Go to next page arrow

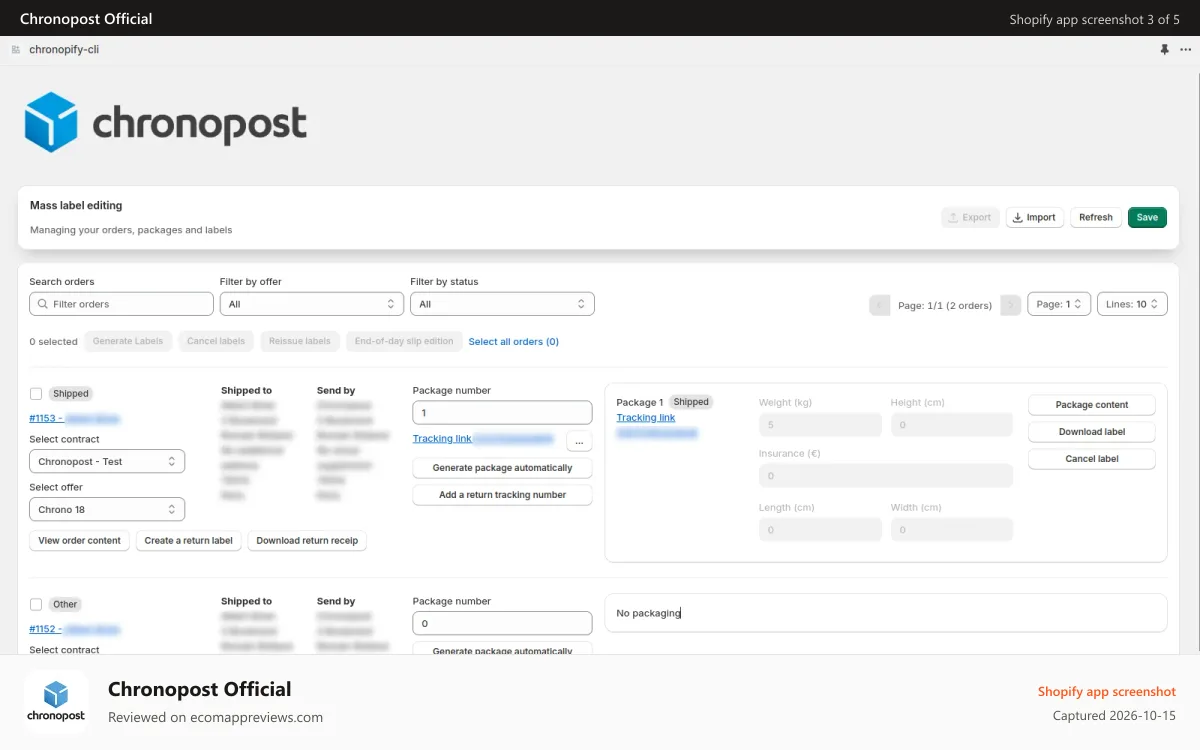[1011, 305]
